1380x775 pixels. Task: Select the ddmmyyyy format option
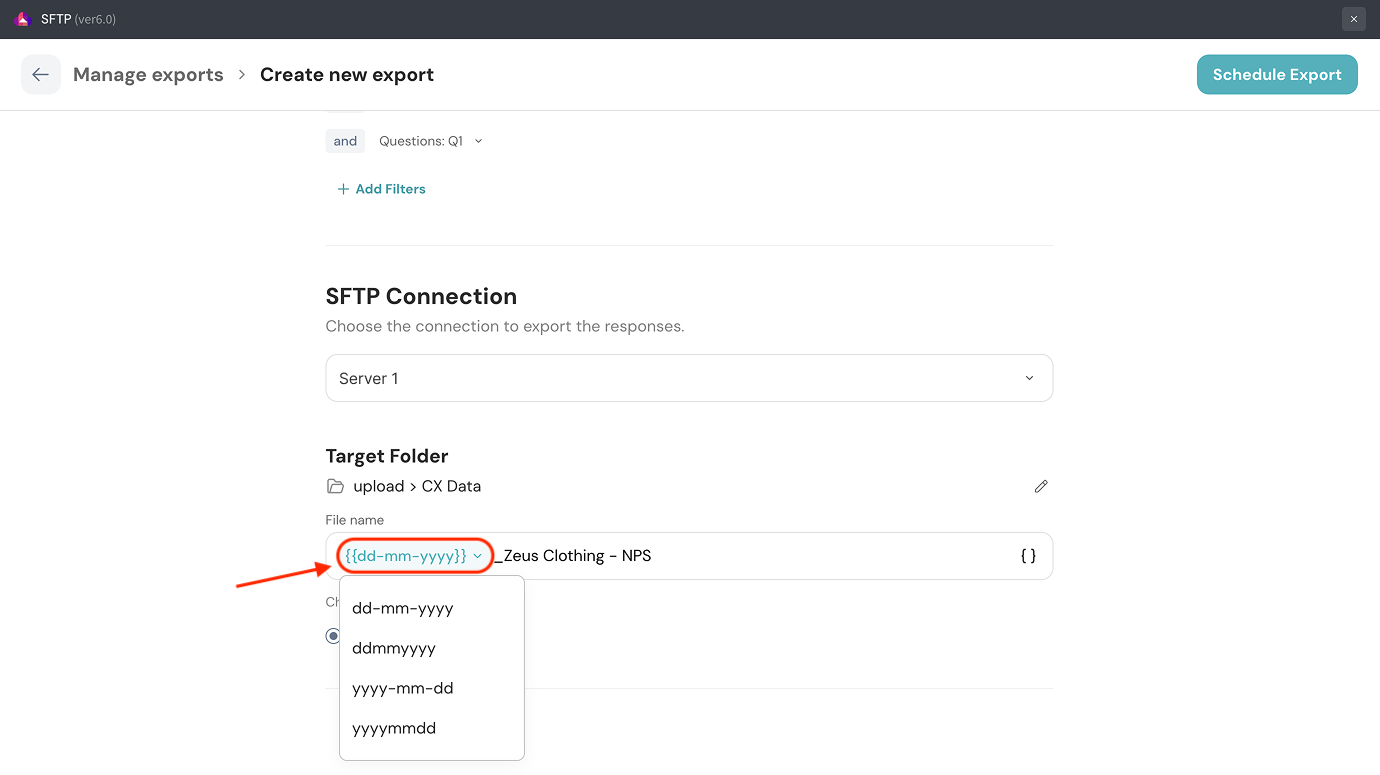point(394,648)
